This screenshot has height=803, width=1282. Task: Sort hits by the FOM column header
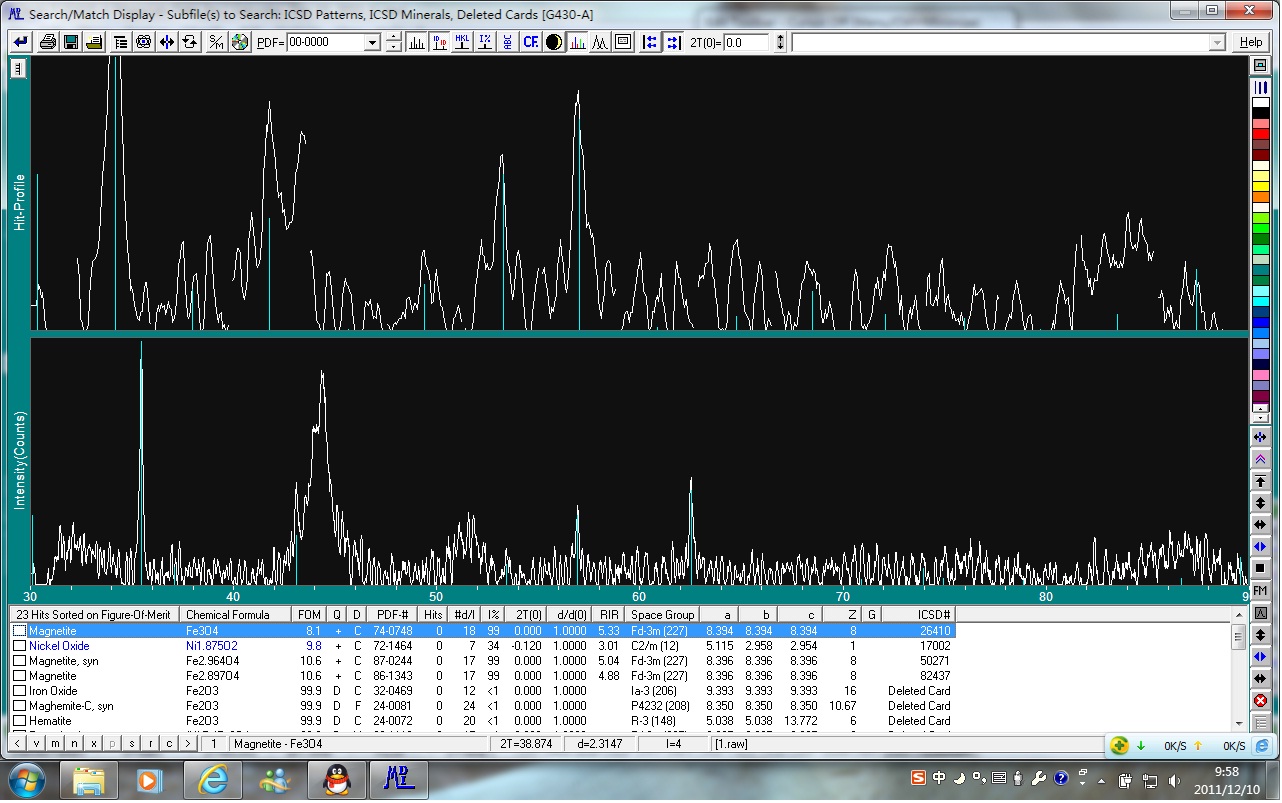point(308,614)
